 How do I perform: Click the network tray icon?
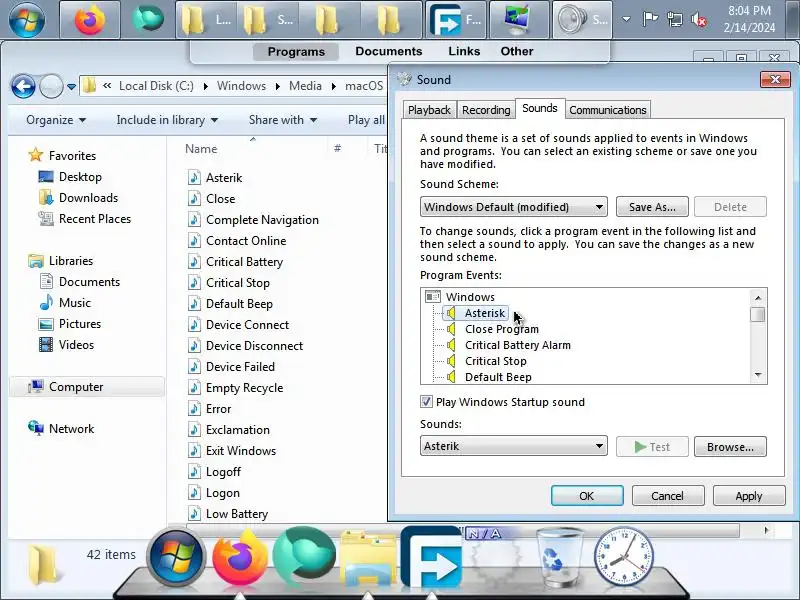674,20
